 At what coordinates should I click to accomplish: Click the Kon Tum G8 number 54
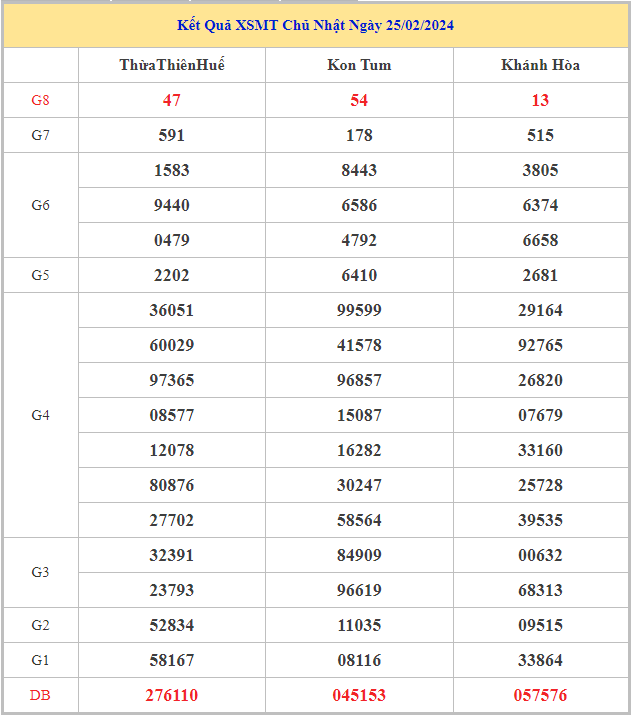(359, 100)
